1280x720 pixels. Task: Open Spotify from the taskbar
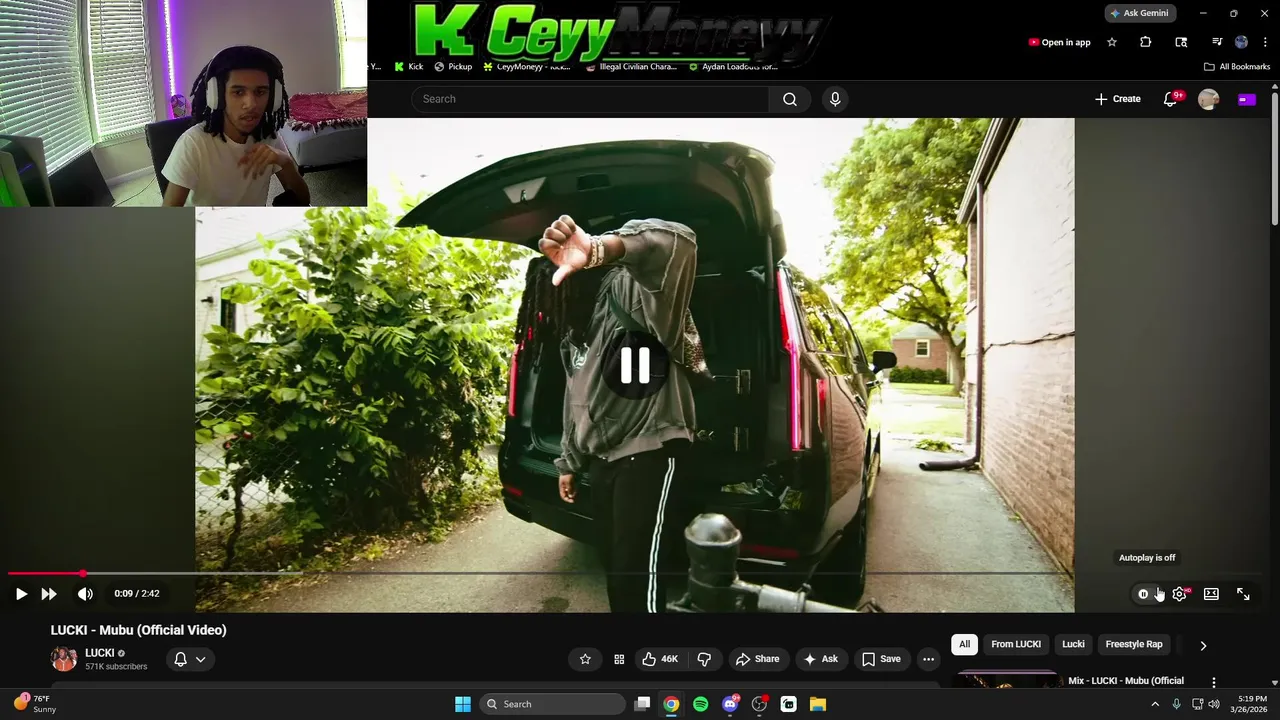700,704
